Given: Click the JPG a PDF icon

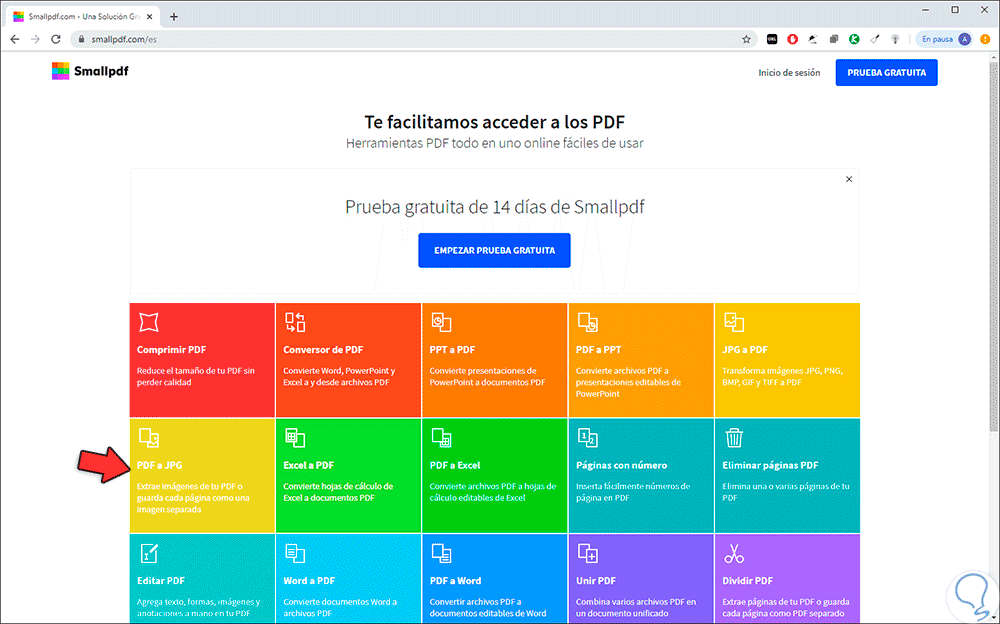Looking at the screenshot, I should 734,322.
